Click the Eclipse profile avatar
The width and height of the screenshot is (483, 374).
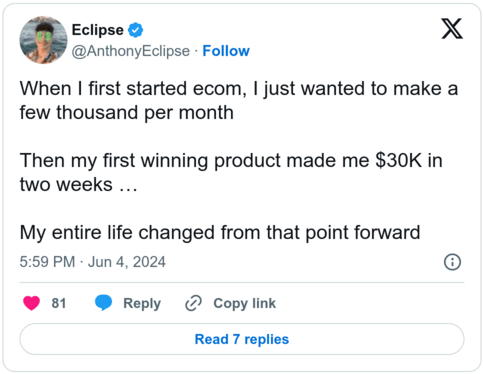[x=43, y=40]
